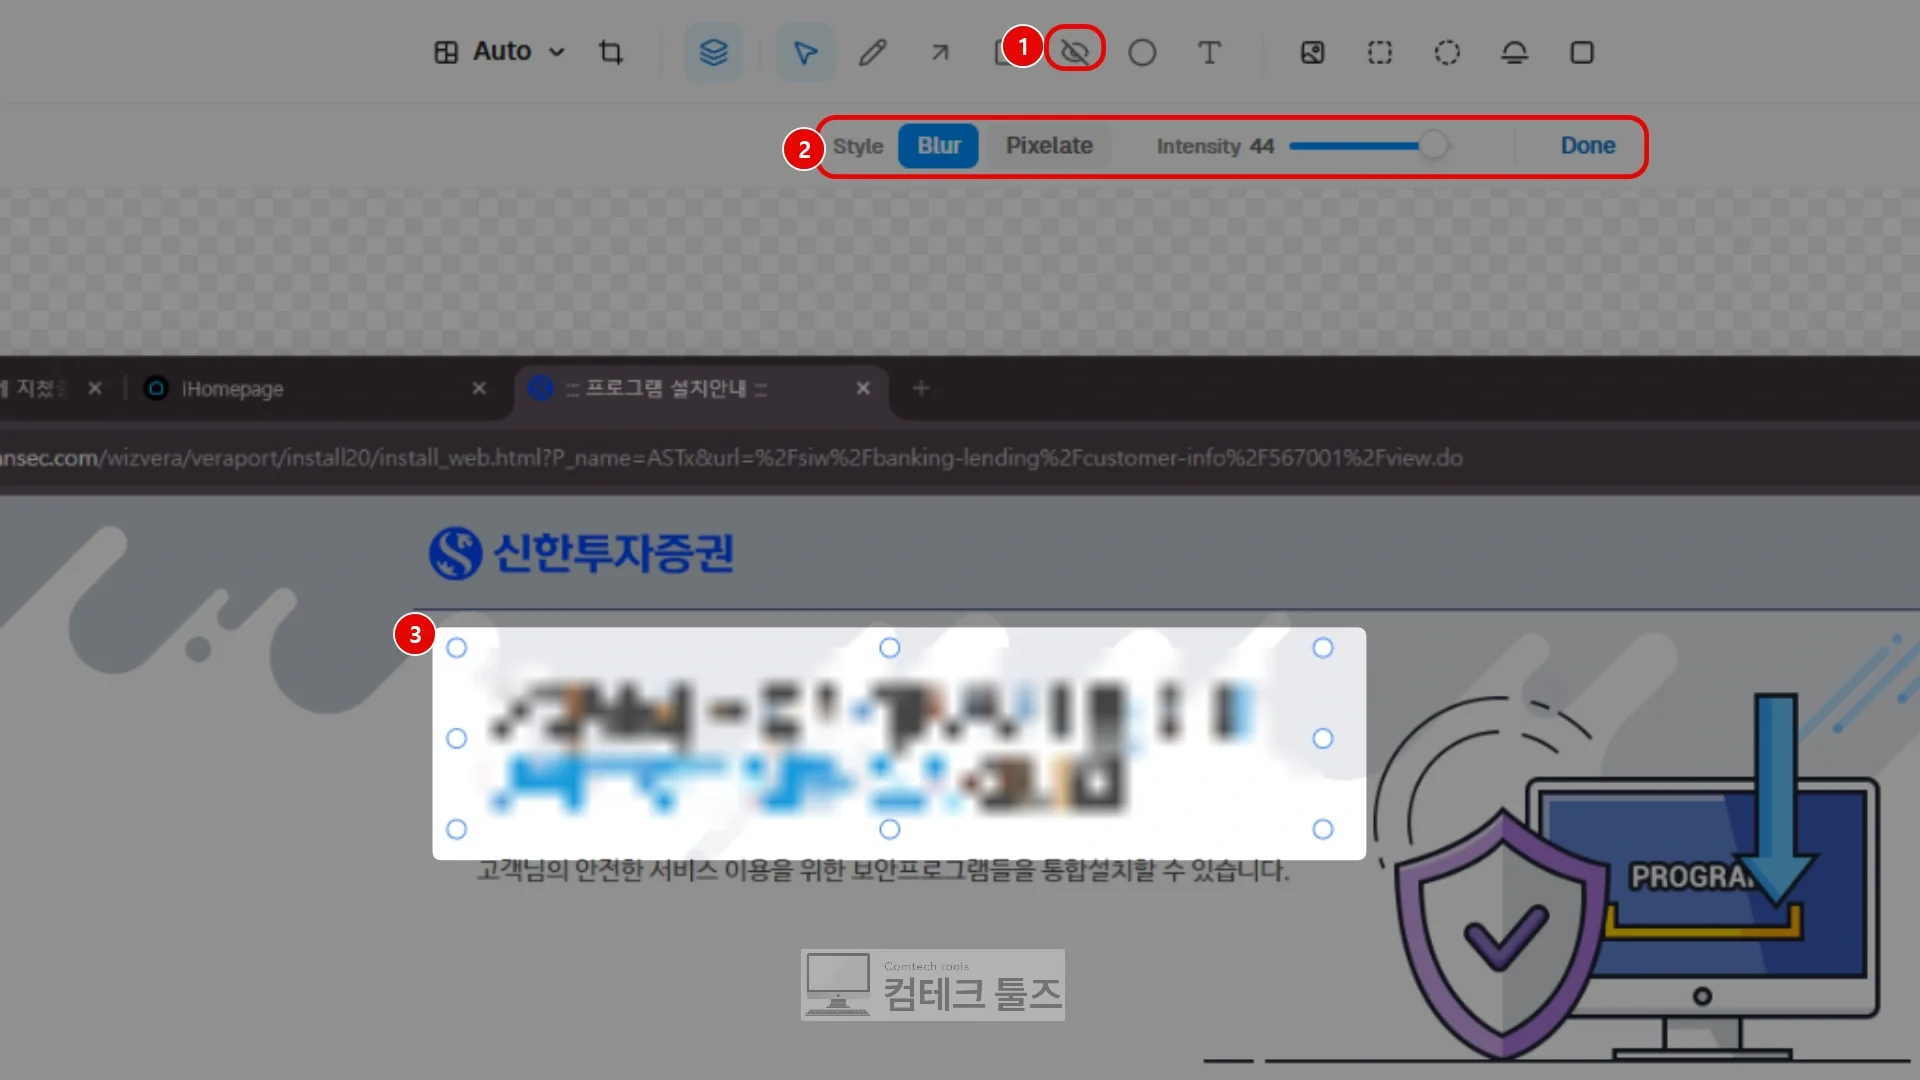Toggle the Layers stack icon
This screenshot has width=1920, height=1080.
click(713, 52)
